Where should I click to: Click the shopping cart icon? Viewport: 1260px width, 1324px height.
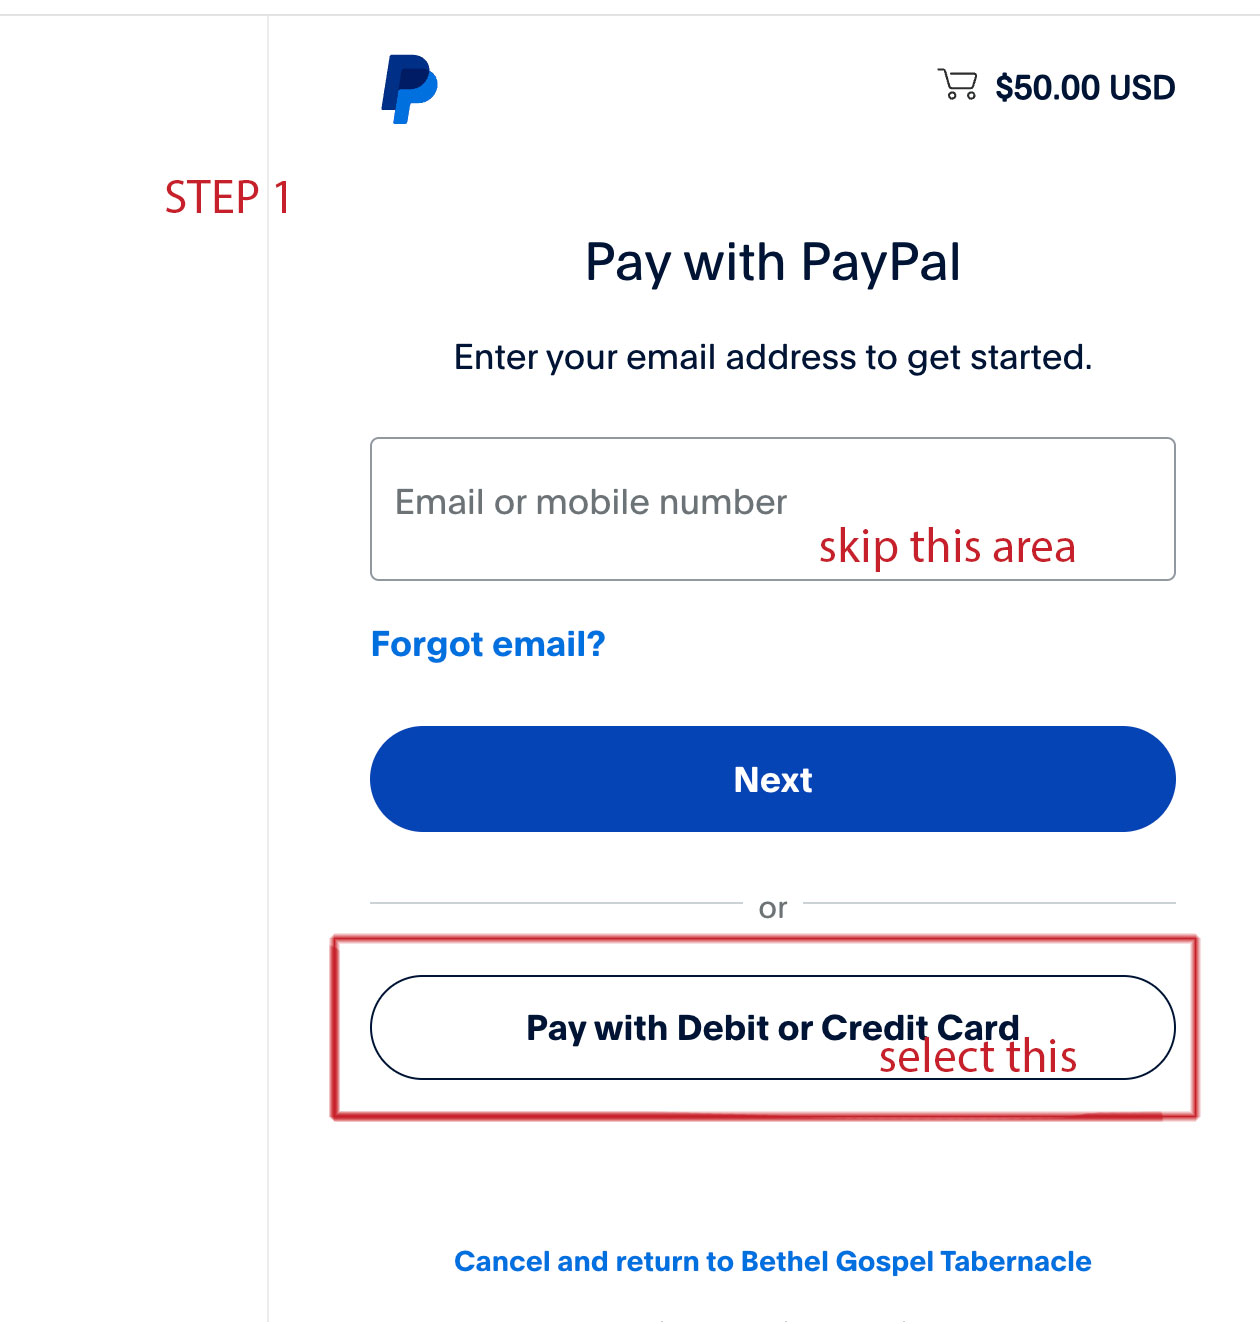pyautogui.click(x=957, y=85)
